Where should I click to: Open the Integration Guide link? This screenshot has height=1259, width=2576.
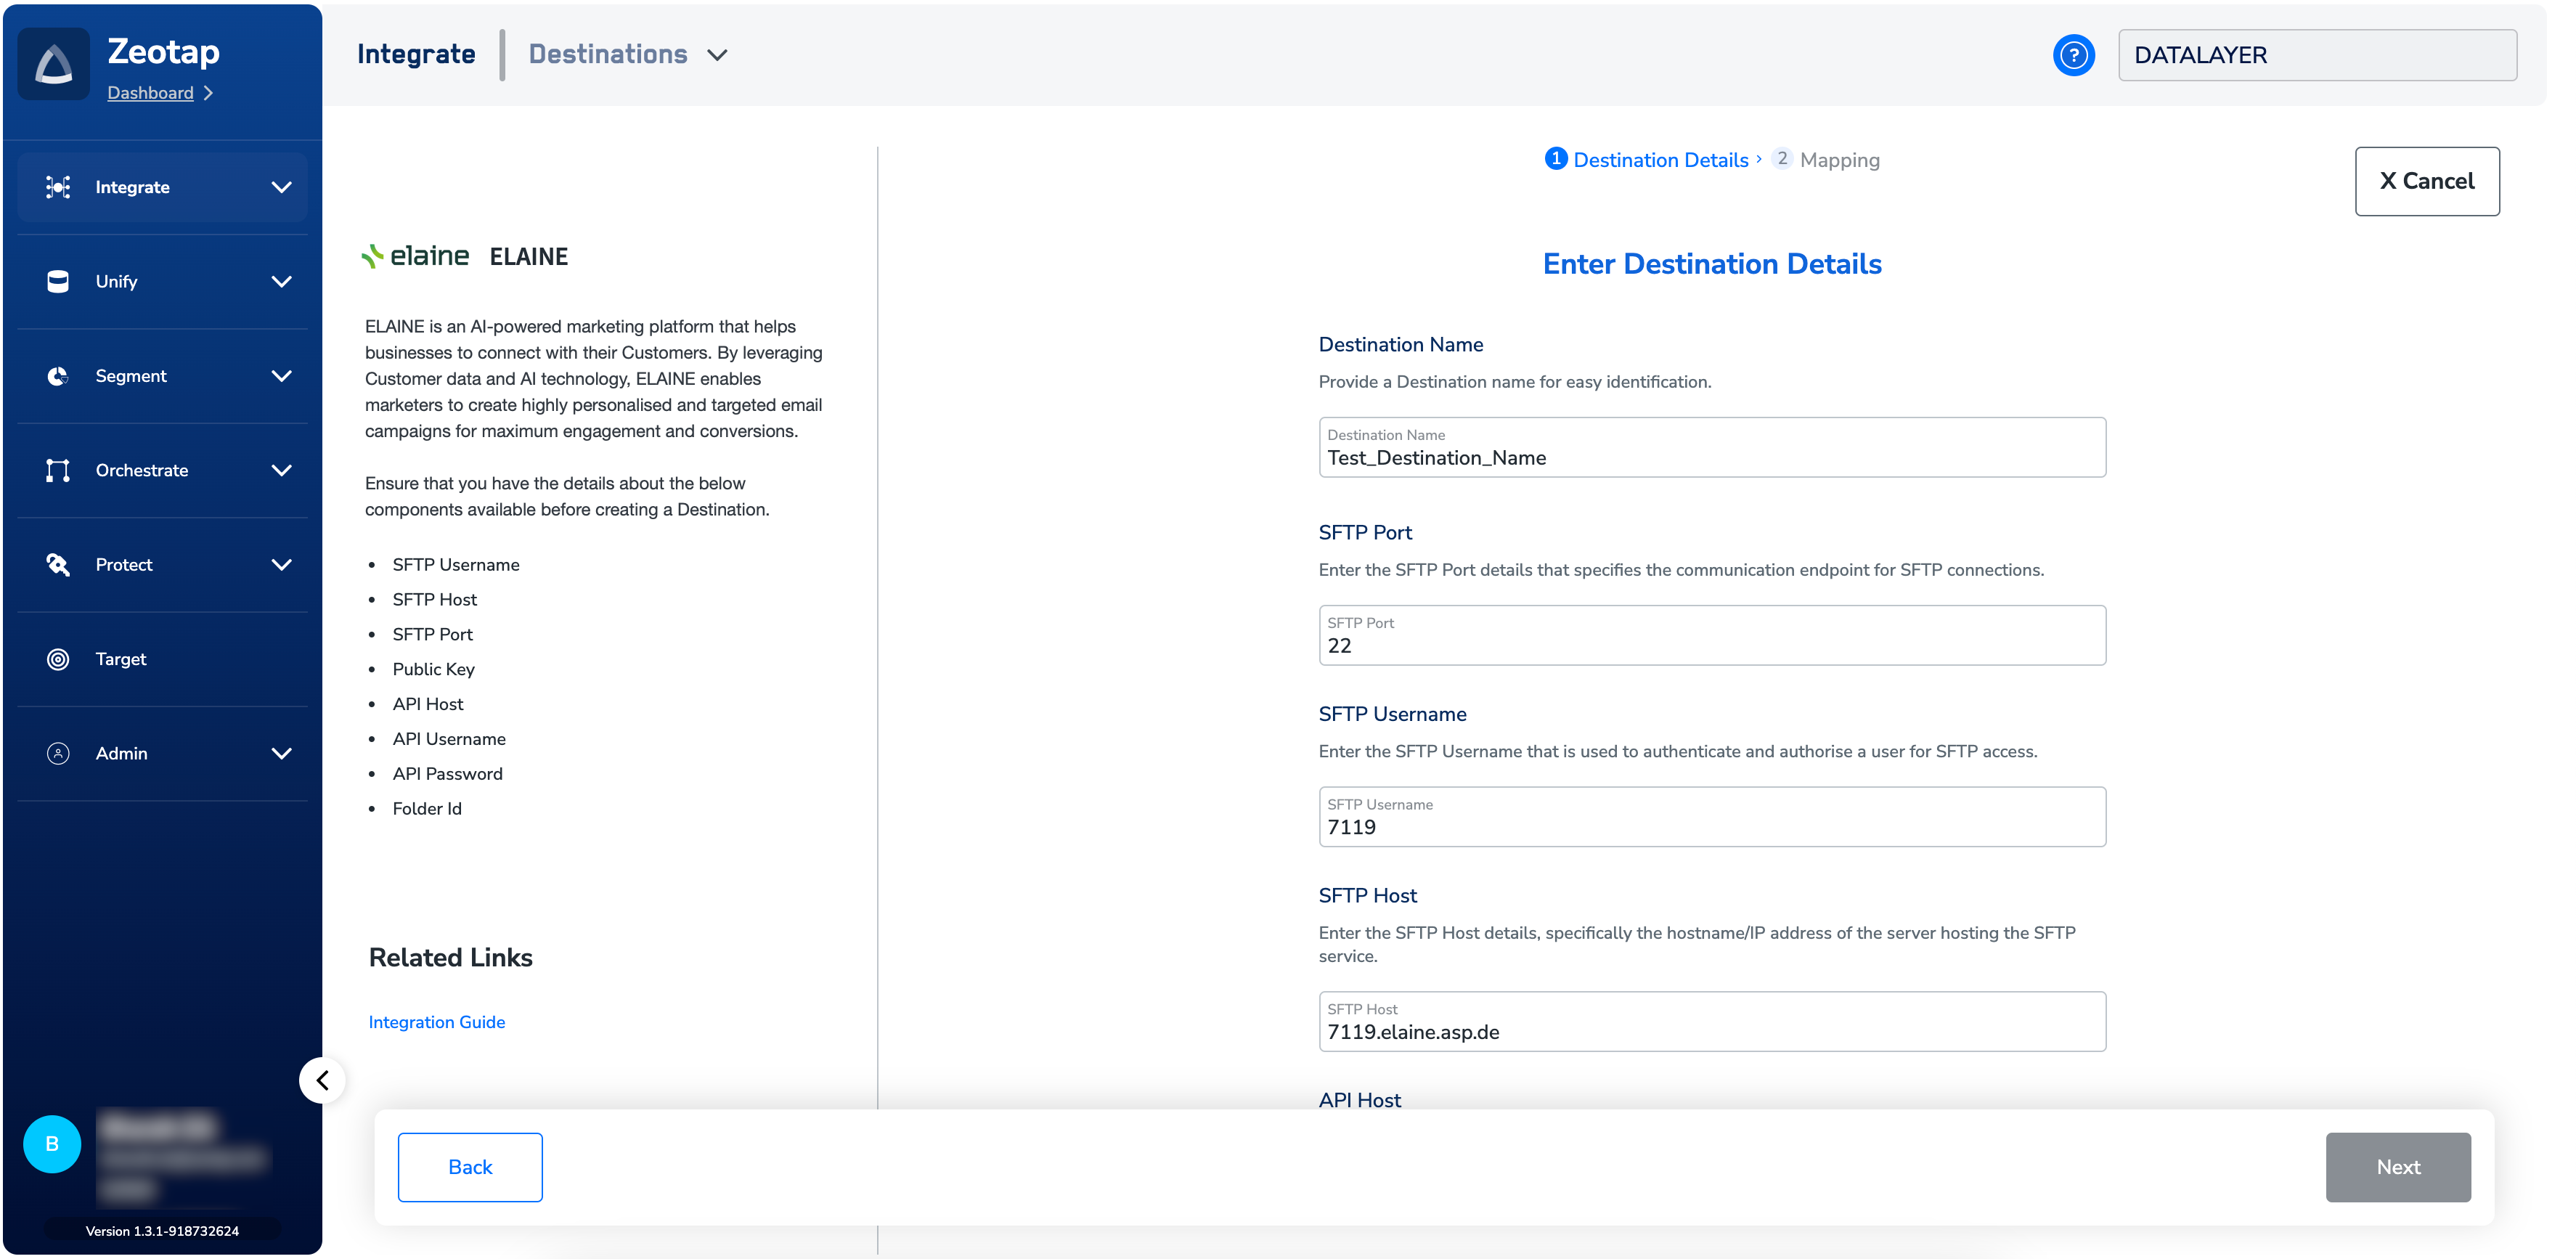pyautogui.click(x=437, y=1022)
